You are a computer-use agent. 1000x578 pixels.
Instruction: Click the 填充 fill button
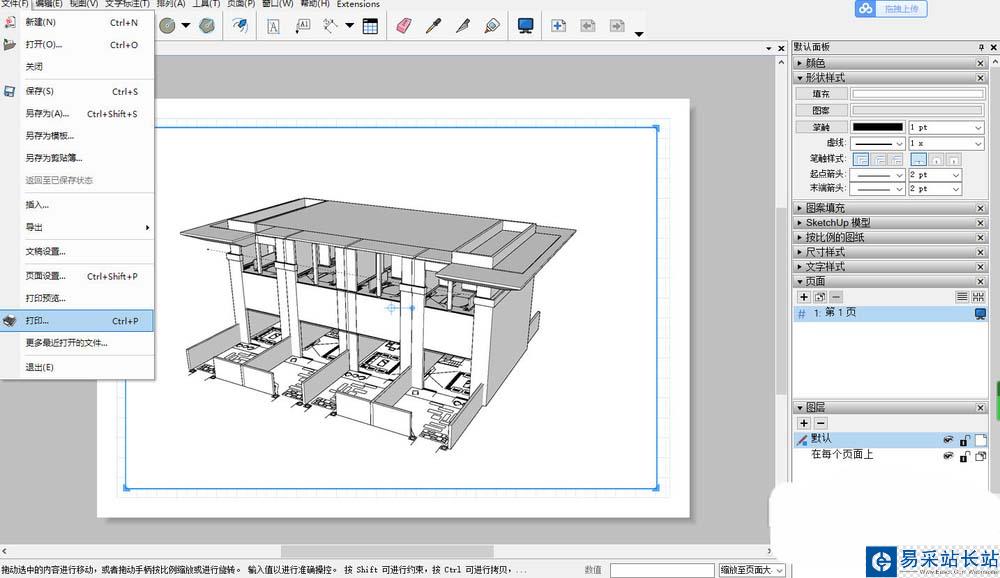(821, 94)
